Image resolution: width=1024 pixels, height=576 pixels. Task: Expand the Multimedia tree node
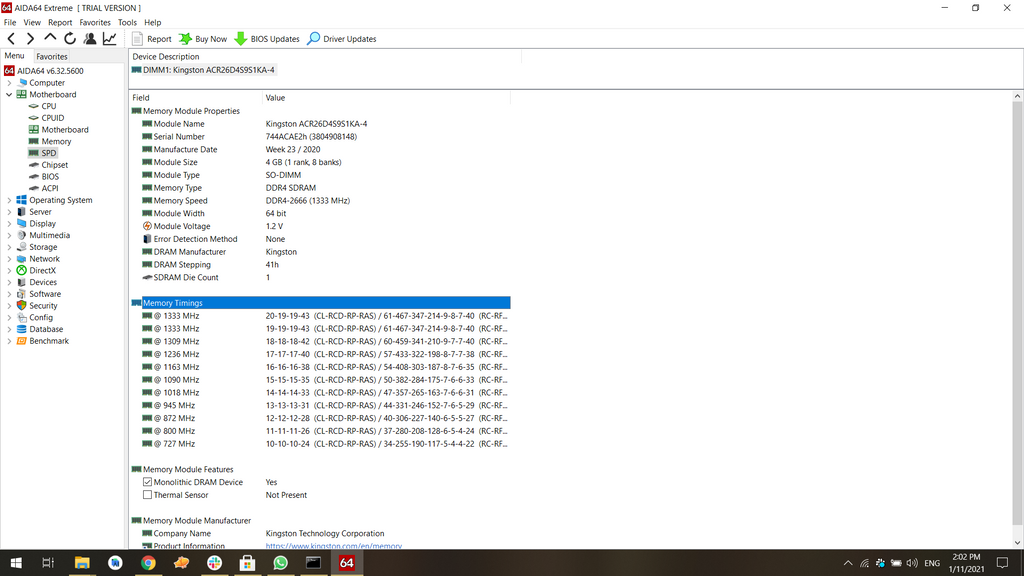click(x=9, y=236)
